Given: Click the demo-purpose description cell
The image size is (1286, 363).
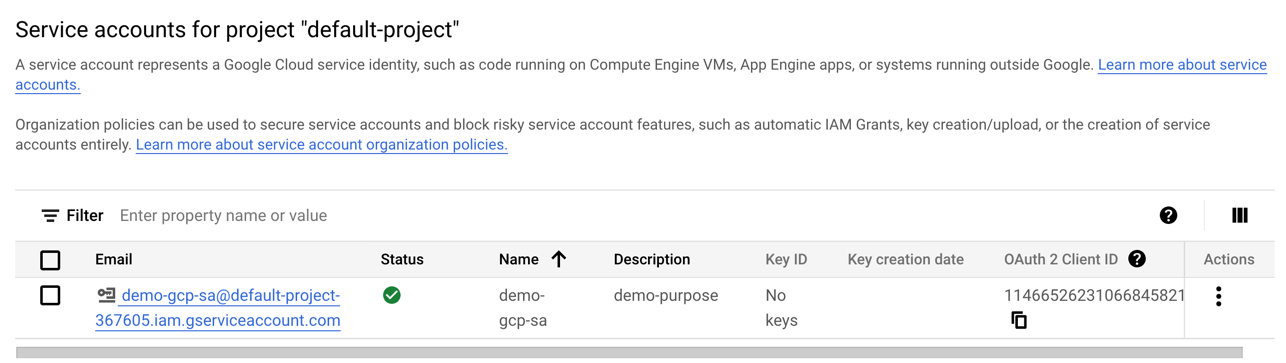Looking at the screenshot, I should pyautogui.click(x=666, y=296).
